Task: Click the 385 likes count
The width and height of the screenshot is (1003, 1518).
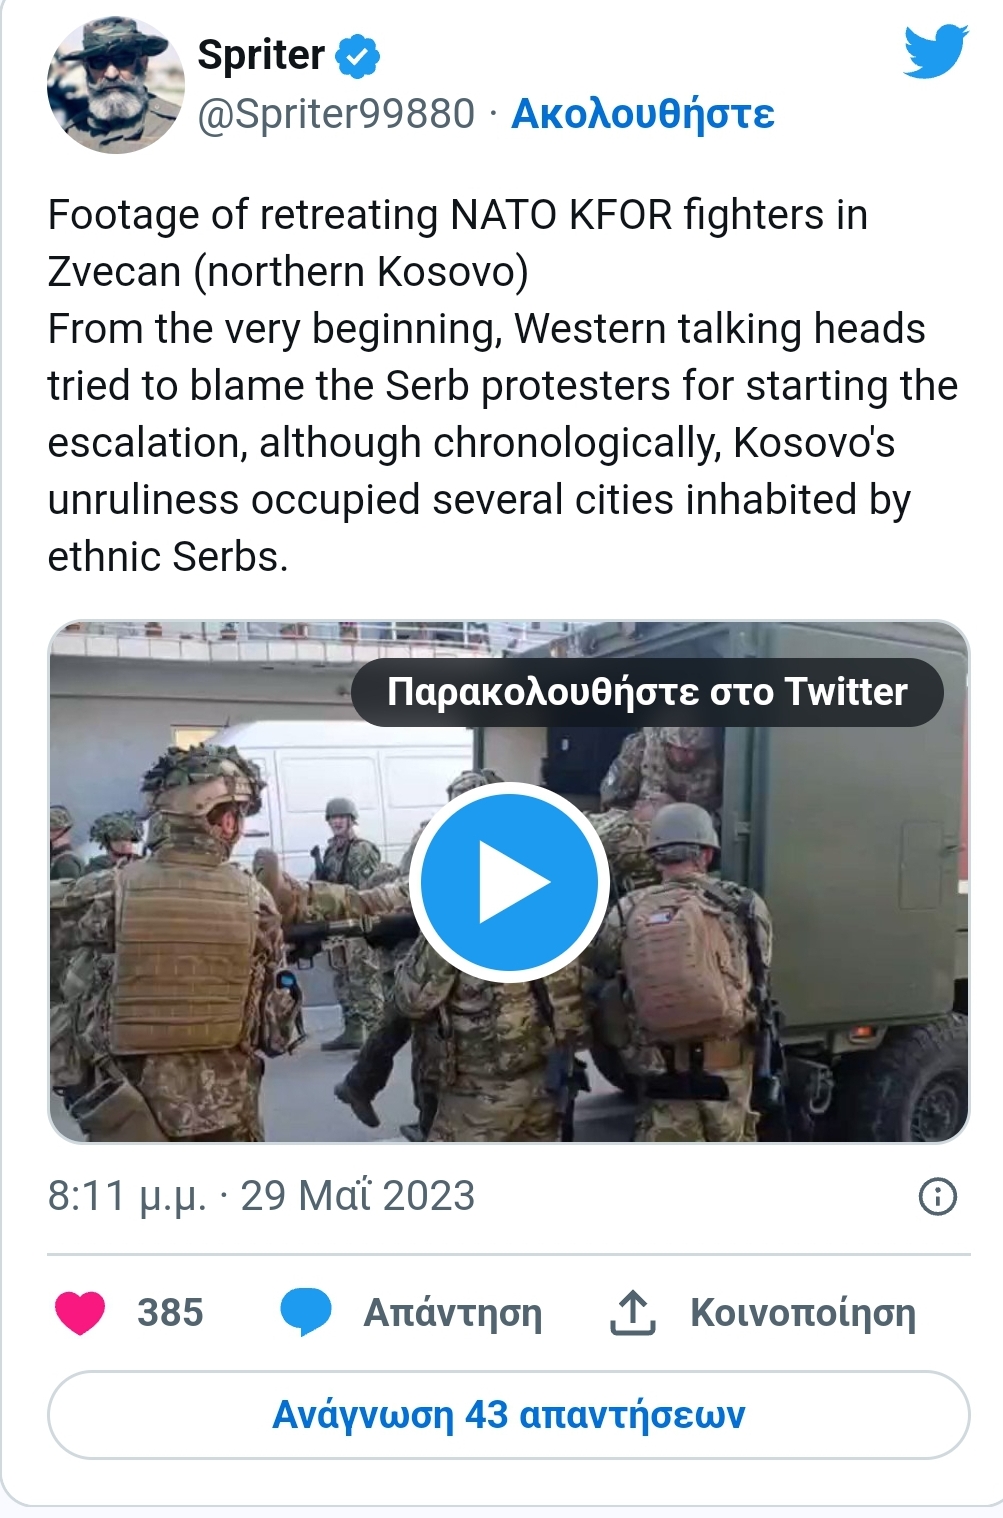Action: click(170, 1313)
